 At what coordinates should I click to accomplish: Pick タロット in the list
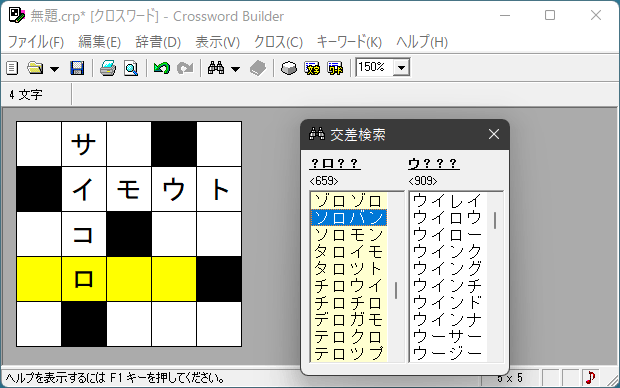tap(349, 269)
